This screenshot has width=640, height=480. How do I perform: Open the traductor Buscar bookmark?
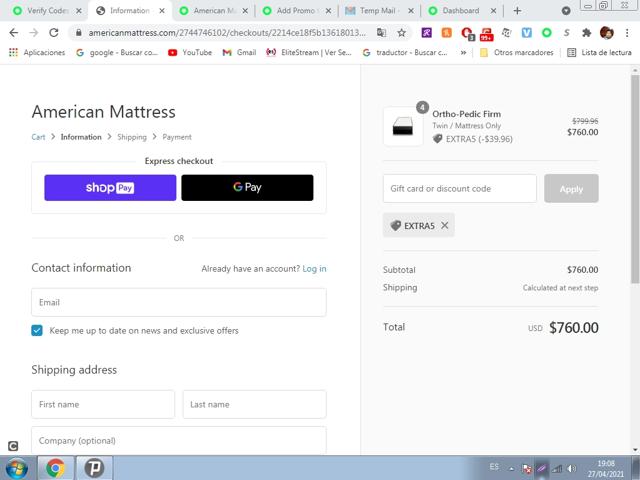point(406,52)
